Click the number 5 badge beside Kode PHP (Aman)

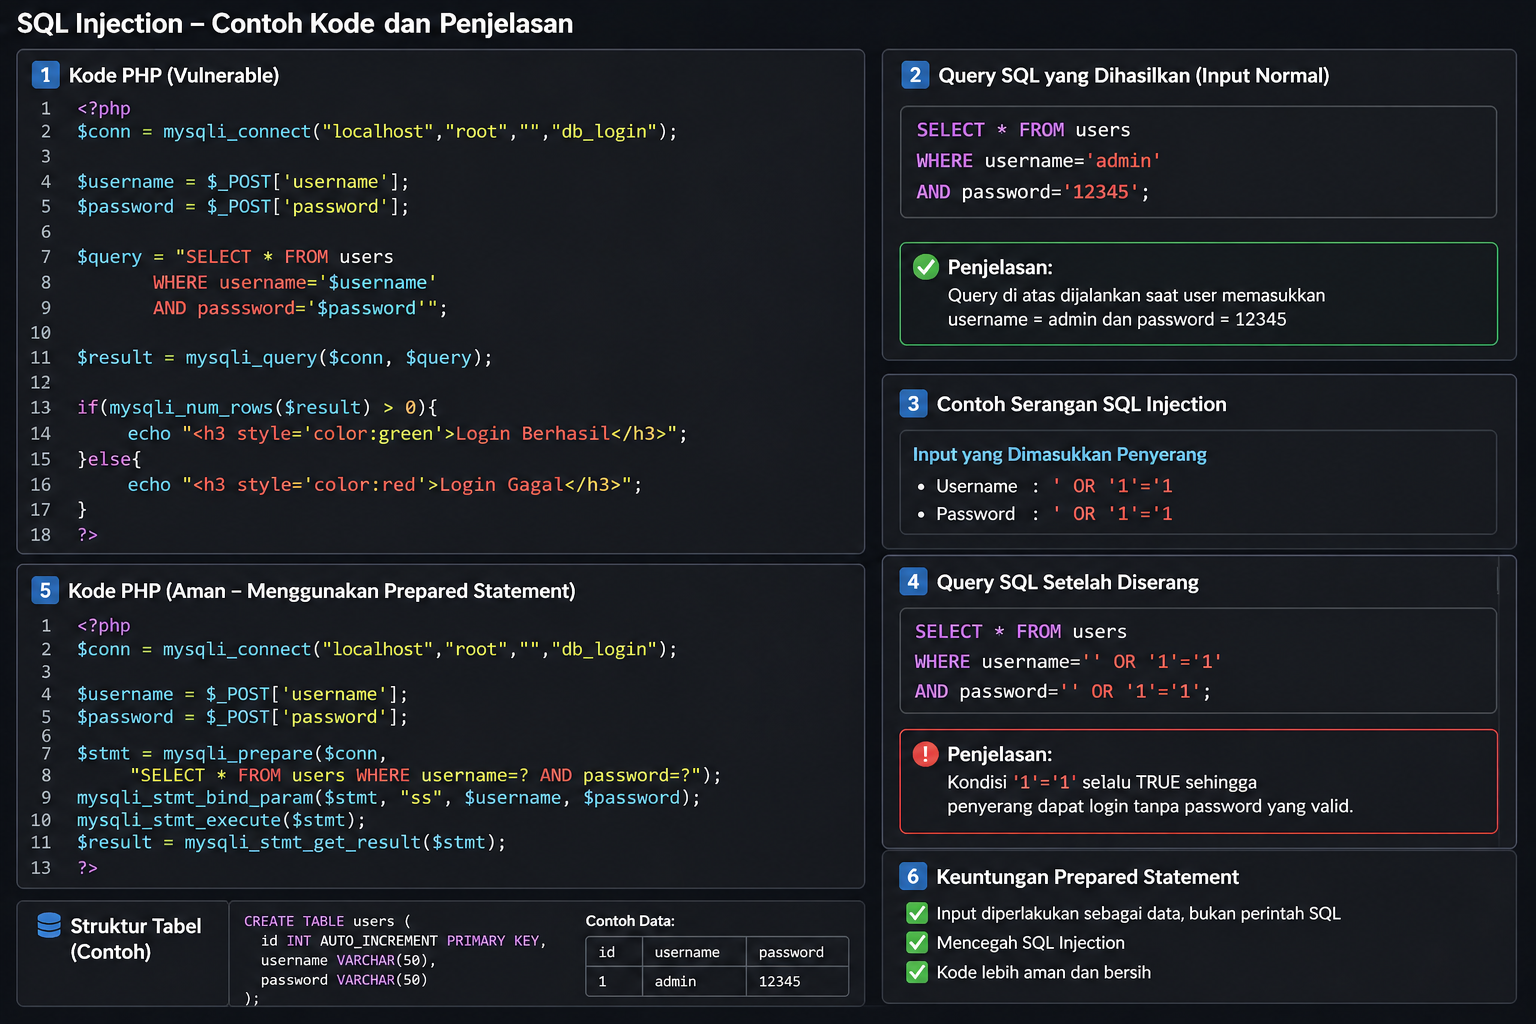coord(45,590)
